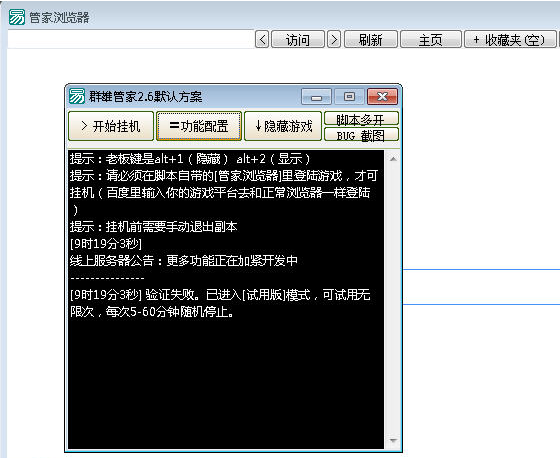Screen dimensions: 560x458
Task: Click the log scrollbar down arrow
Action: [x=393, y=440]
